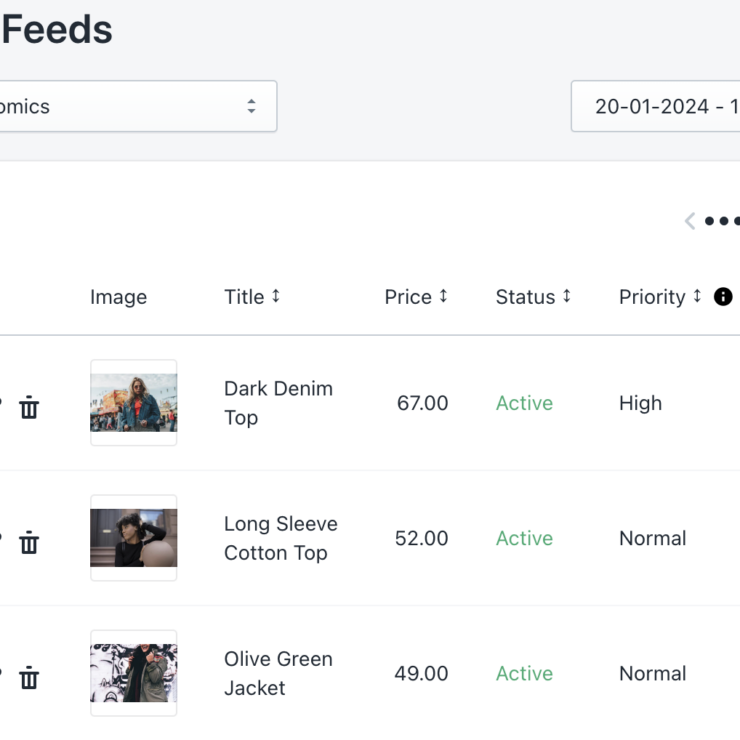
Task: Click Active status of Olive Green Jacket
Action: pyautogui.click(x=524, y=673)
